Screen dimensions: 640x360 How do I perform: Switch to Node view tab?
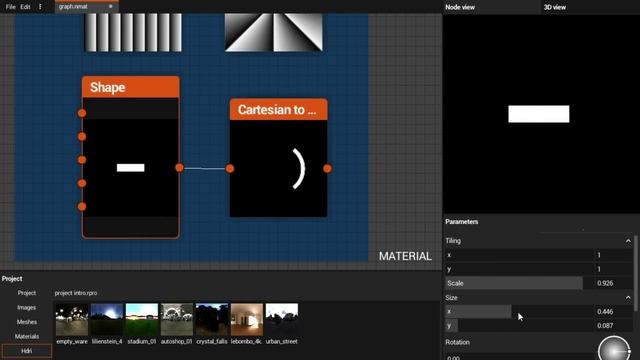click(x=460, y=7)
